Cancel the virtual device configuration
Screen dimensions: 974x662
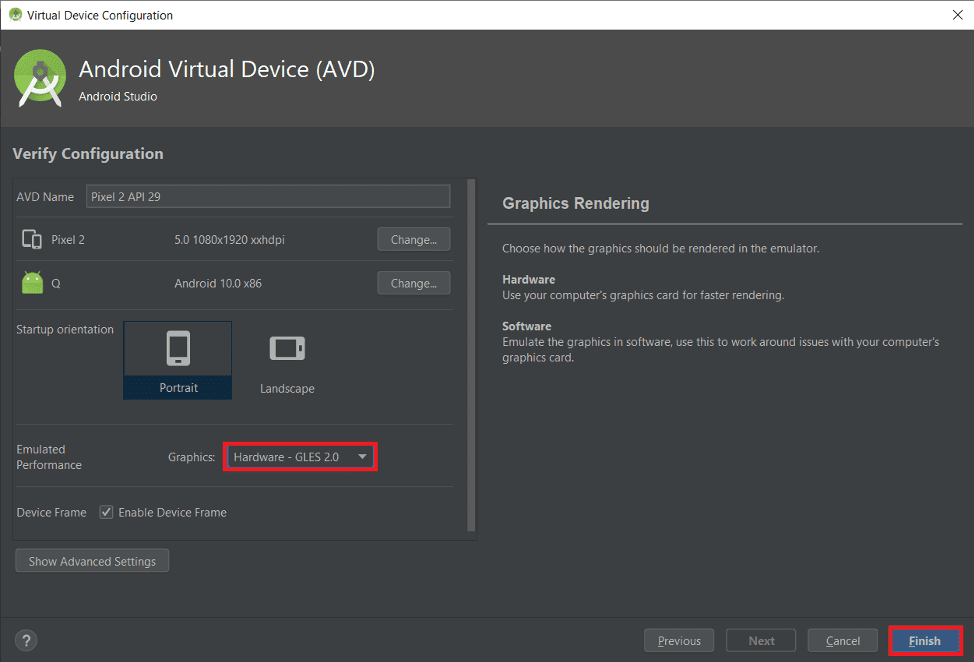pyautogui.click(x=842, y=640)
